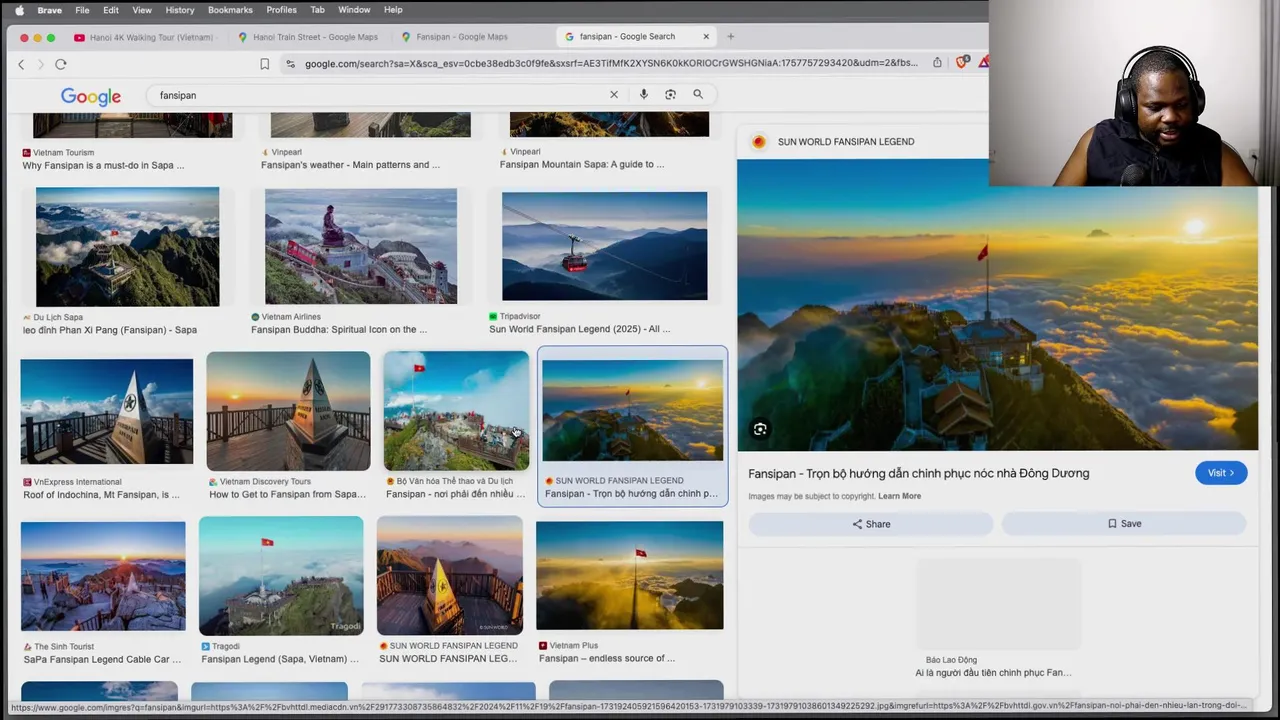Open the large sunset preview image
Viewport: 1280px width, 720px height.
(x=997, y=304)
